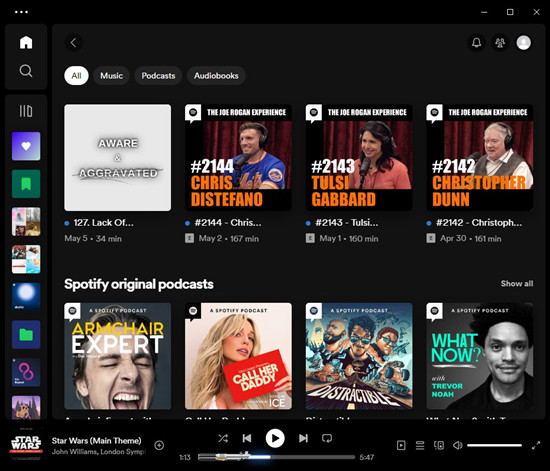Open Call Her Daddy podcast cover
The height and width of the screenshot is (471, 550).
238,356
